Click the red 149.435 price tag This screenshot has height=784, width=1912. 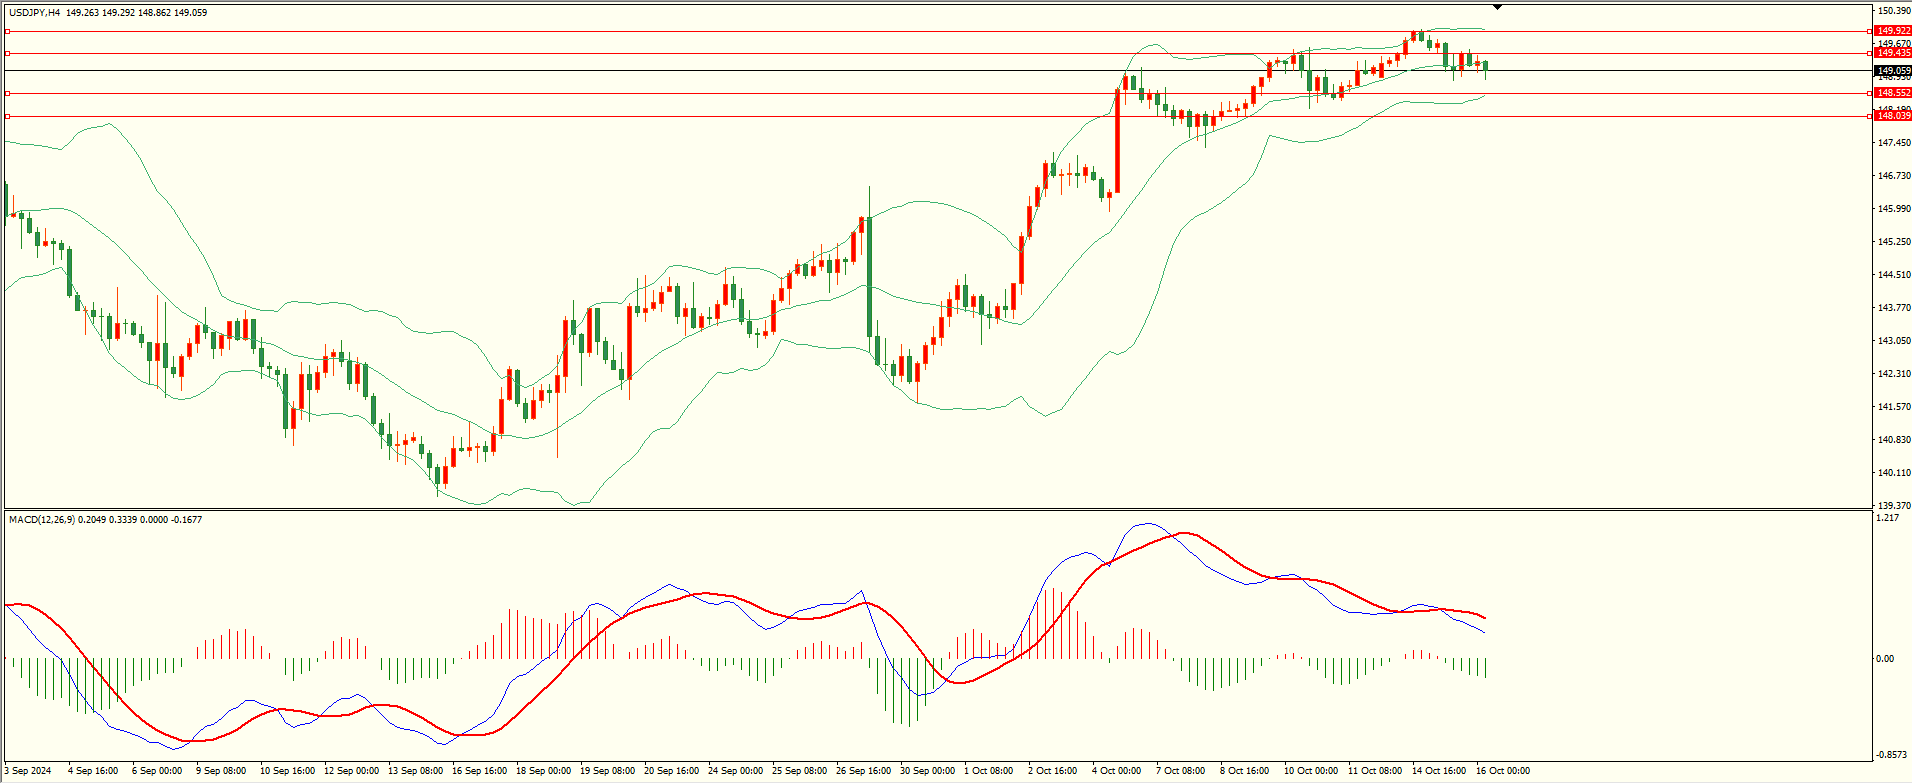coord(1893,53)
